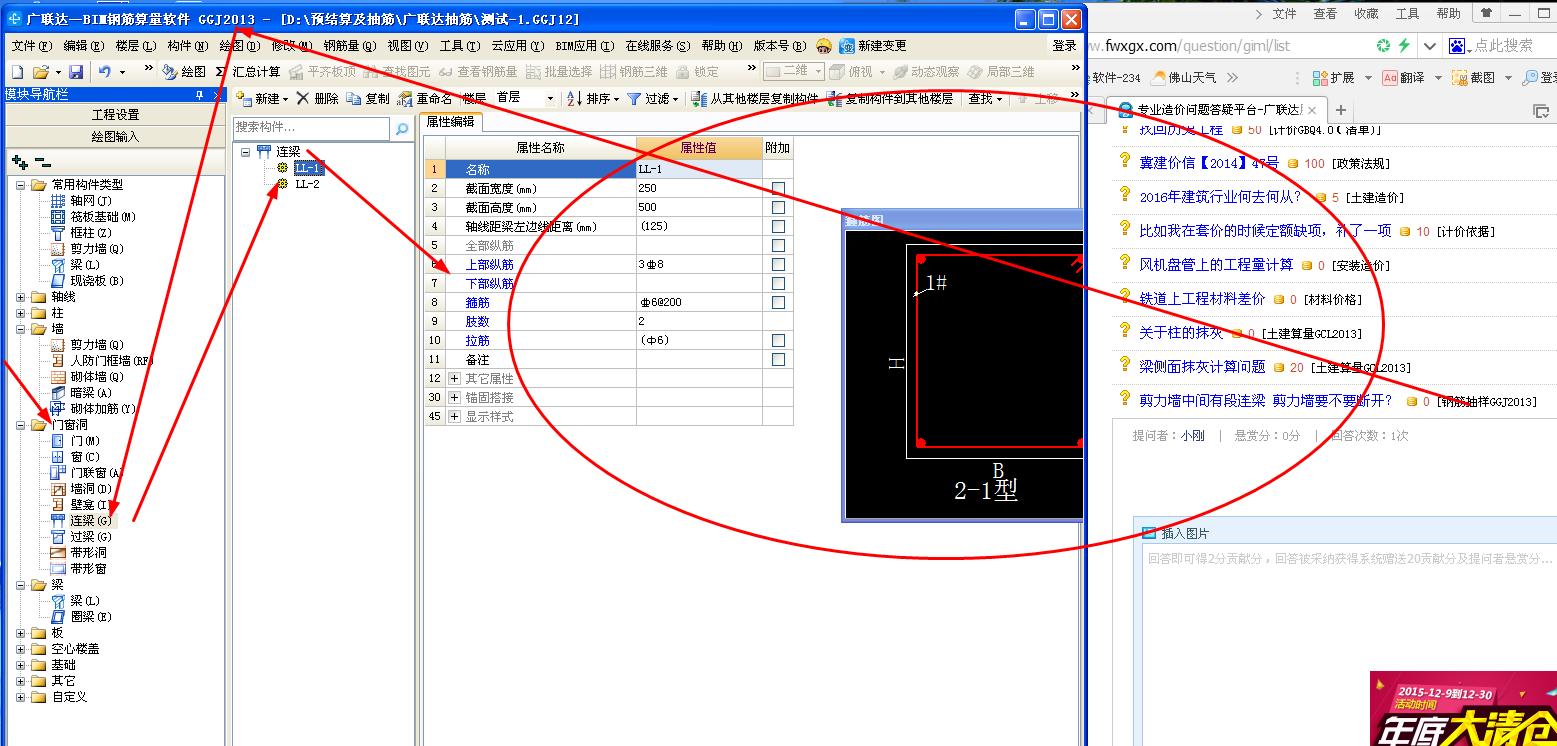Screen dimensions: 1557x746
Task: Expand the 柱 folder
Action: 21,313
